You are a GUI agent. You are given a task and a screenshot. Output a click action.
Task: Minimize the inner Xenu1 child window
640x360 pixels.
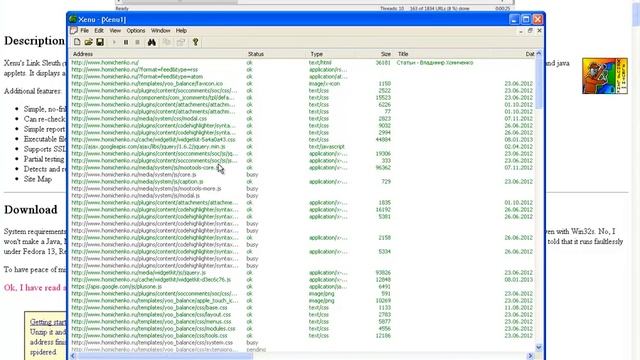[521, 31]
